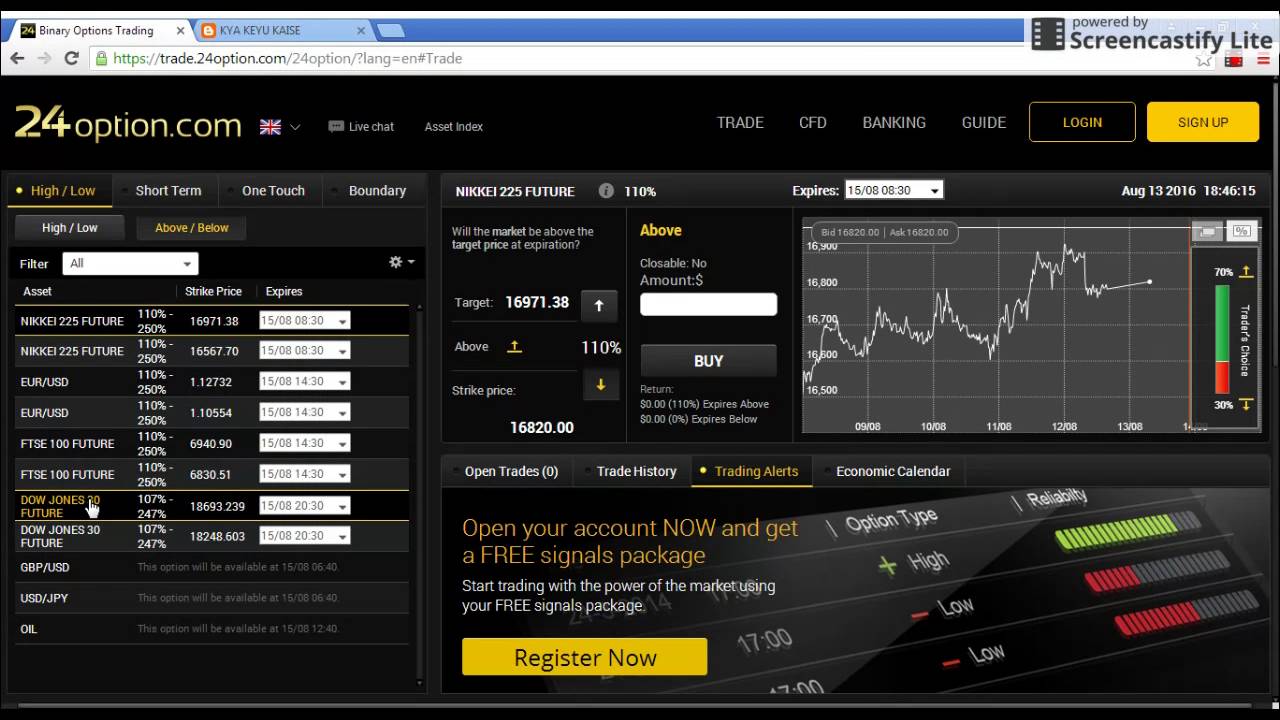Viewport: 1280px width, 720px height.
Task: Open a new browser tab
Action: [390, 30]
